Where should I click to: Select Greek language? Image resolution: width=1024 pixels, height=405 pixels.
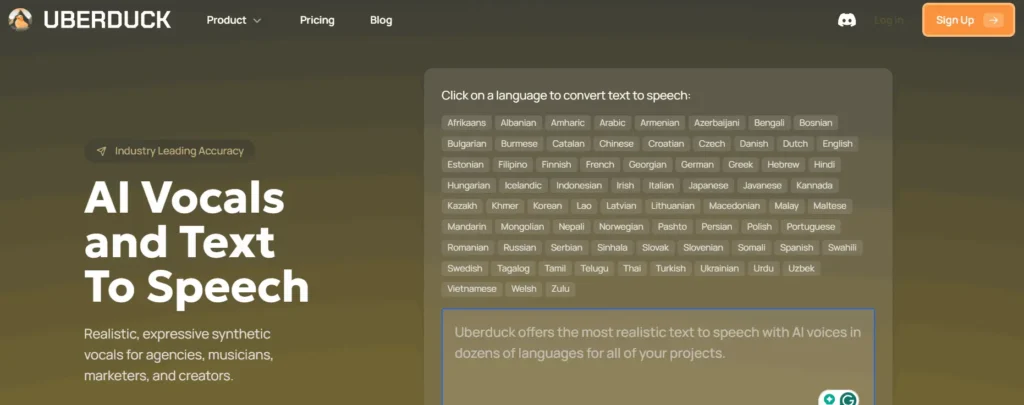pos(741,165)
